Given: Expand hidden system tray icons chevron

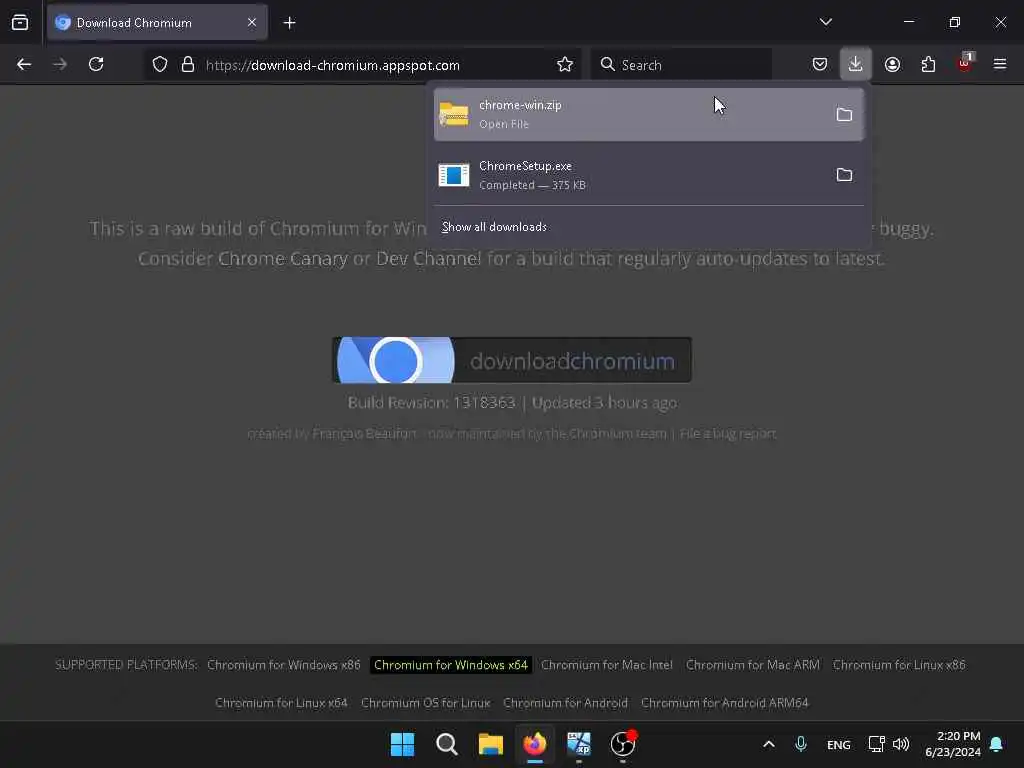Looking at the screenshot, I should 769,744.
